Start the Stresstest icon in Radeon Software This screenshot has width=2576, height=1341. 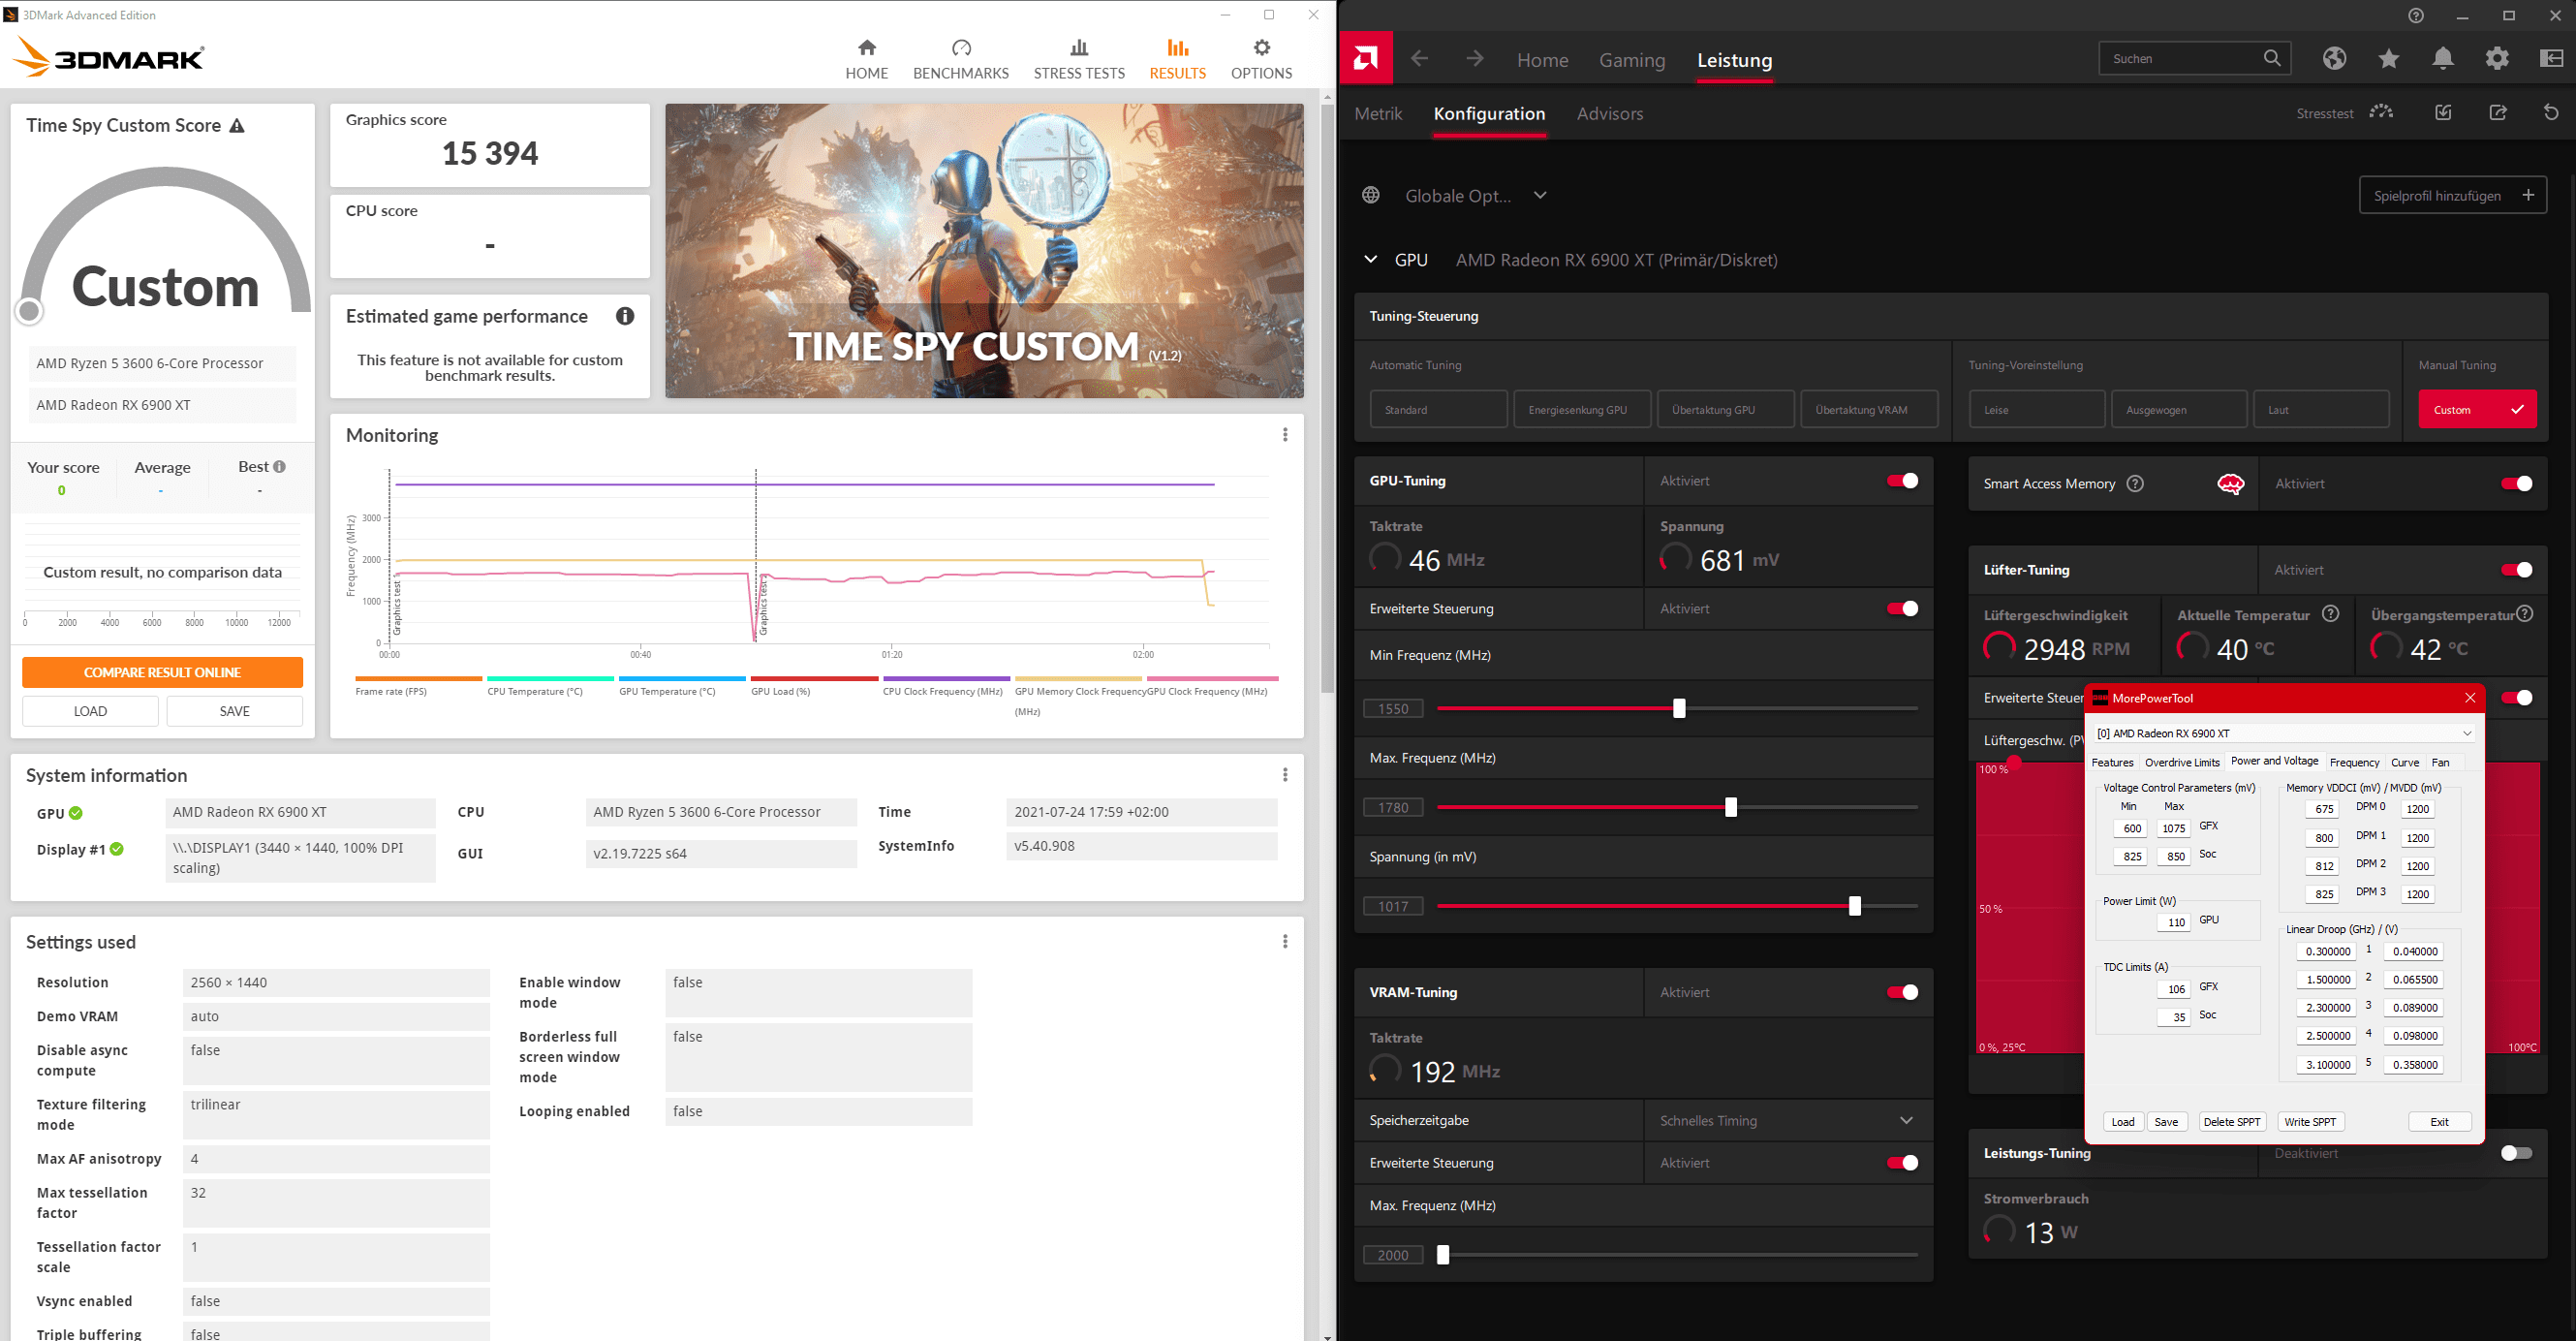coord(2382,112)
